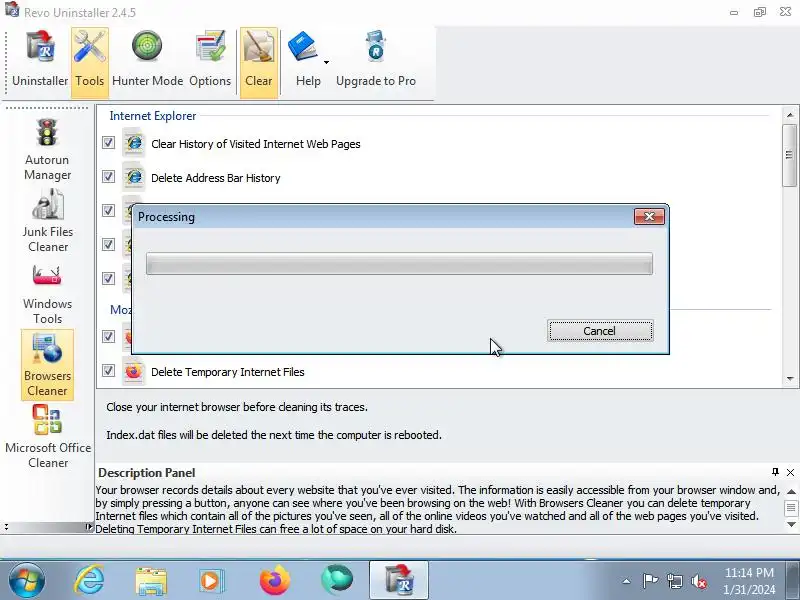Open Autorun Manager in the sidebar
The width and height of the screenshot is (800, 600).
[x=47, y=149]
